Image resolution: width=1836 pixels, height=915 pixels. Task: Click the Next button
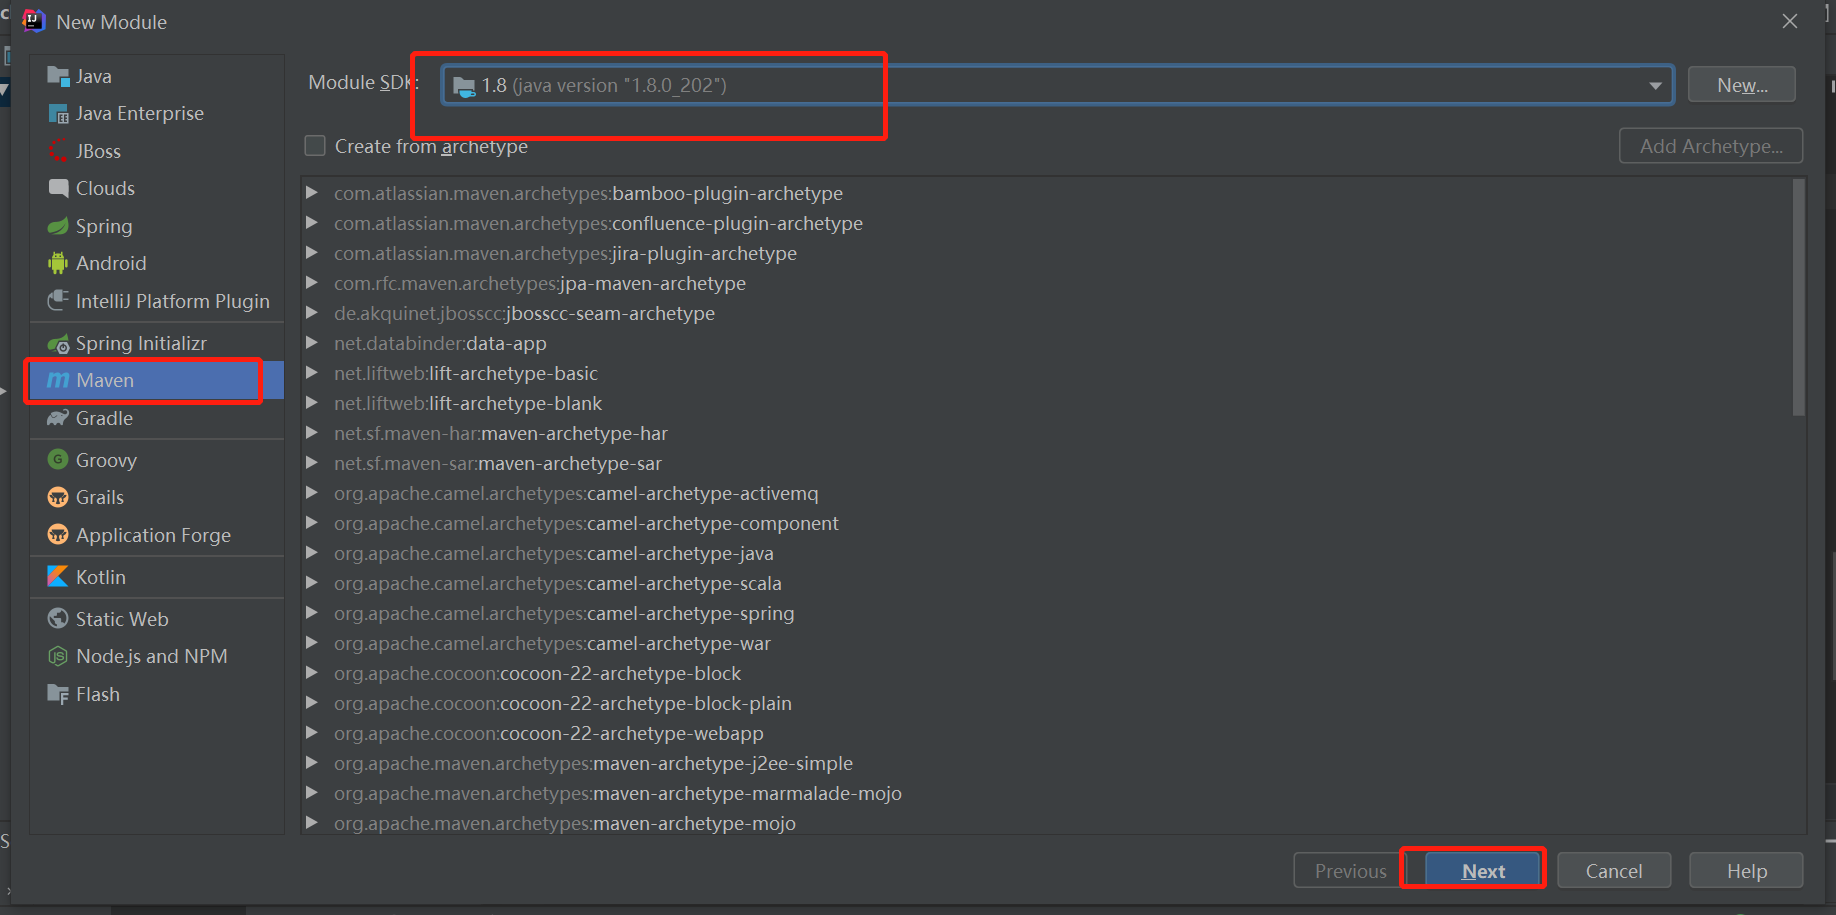pyautogui.click(x=1483, y=871)
